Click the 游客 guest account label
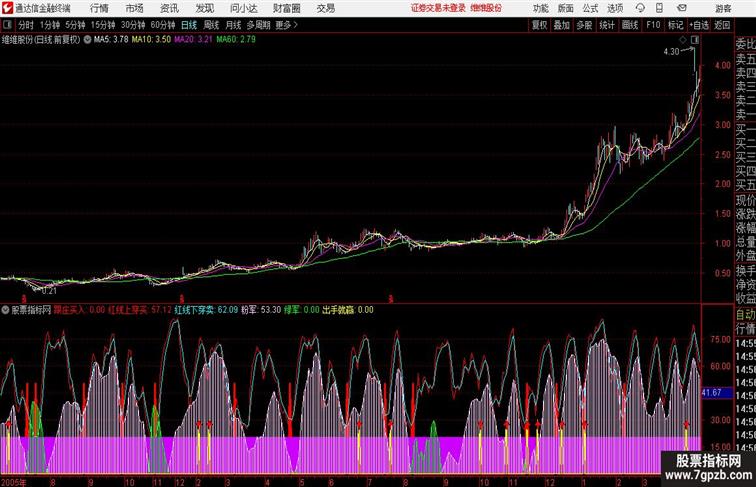 pyautogui.click(x=723, y=8)
